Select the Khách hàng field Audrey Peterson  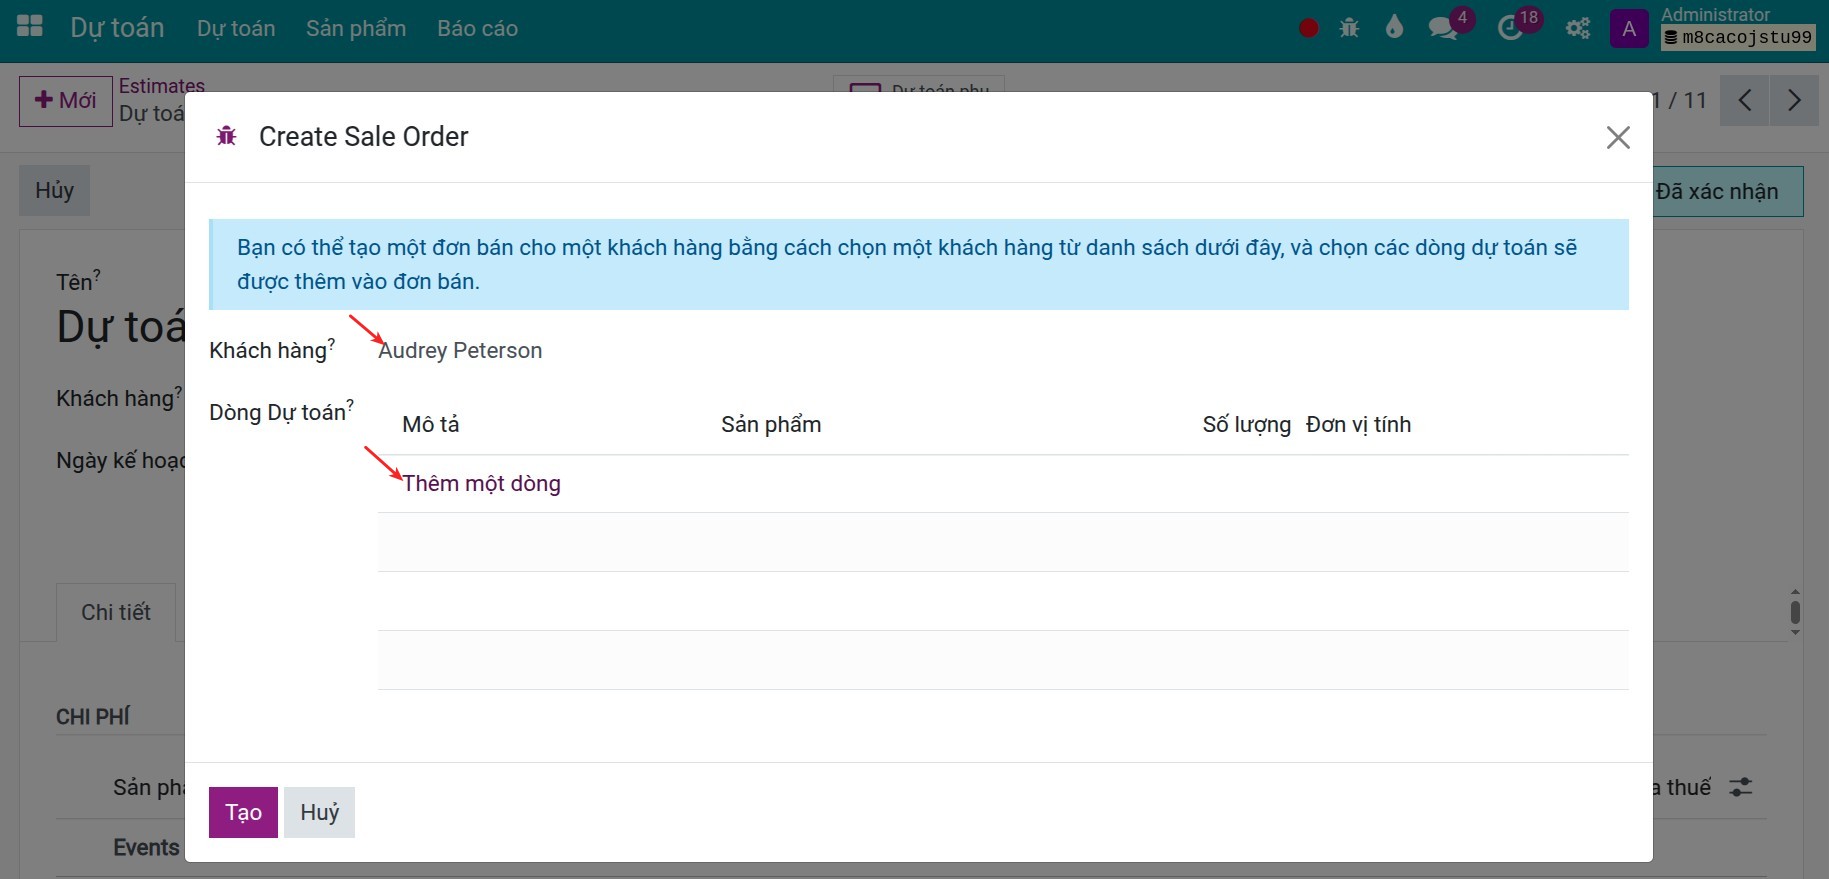(x=460, y=350)
